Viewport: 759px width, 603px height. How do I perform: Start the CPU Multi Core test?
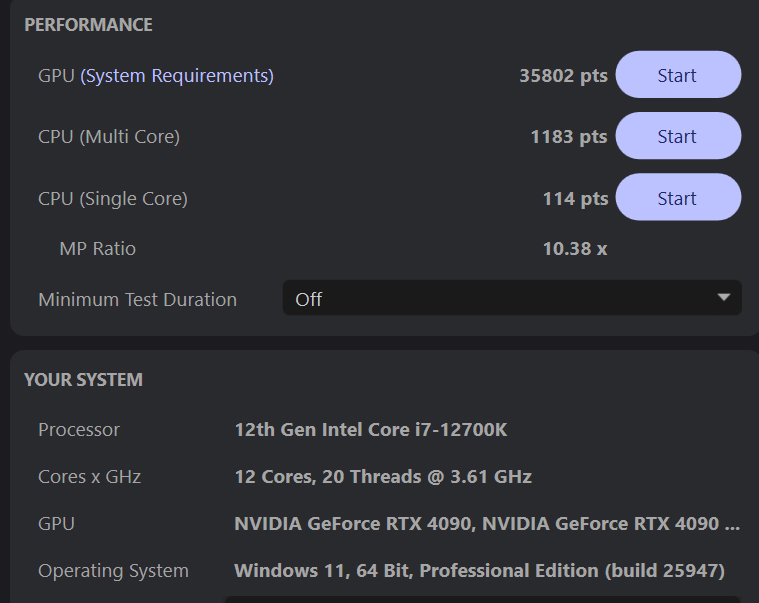point(677,136)
